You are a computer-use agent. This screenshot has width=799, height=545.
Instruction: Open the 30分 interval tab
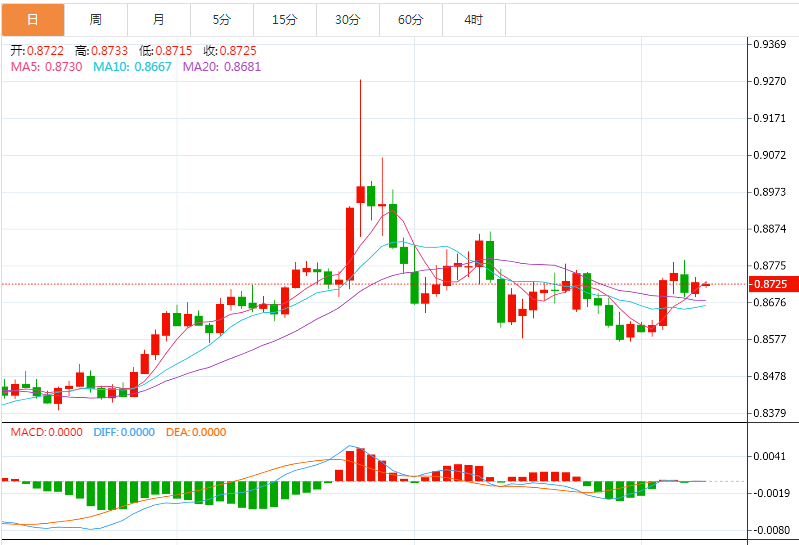pyautogui.click(x=348, y=20)
